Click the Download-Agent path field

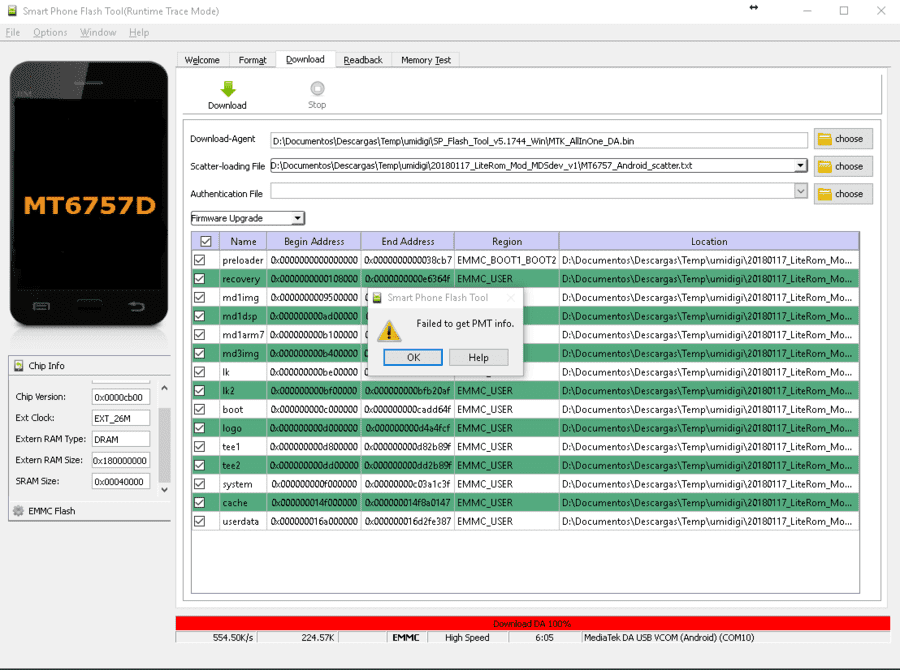pos(538,141)
